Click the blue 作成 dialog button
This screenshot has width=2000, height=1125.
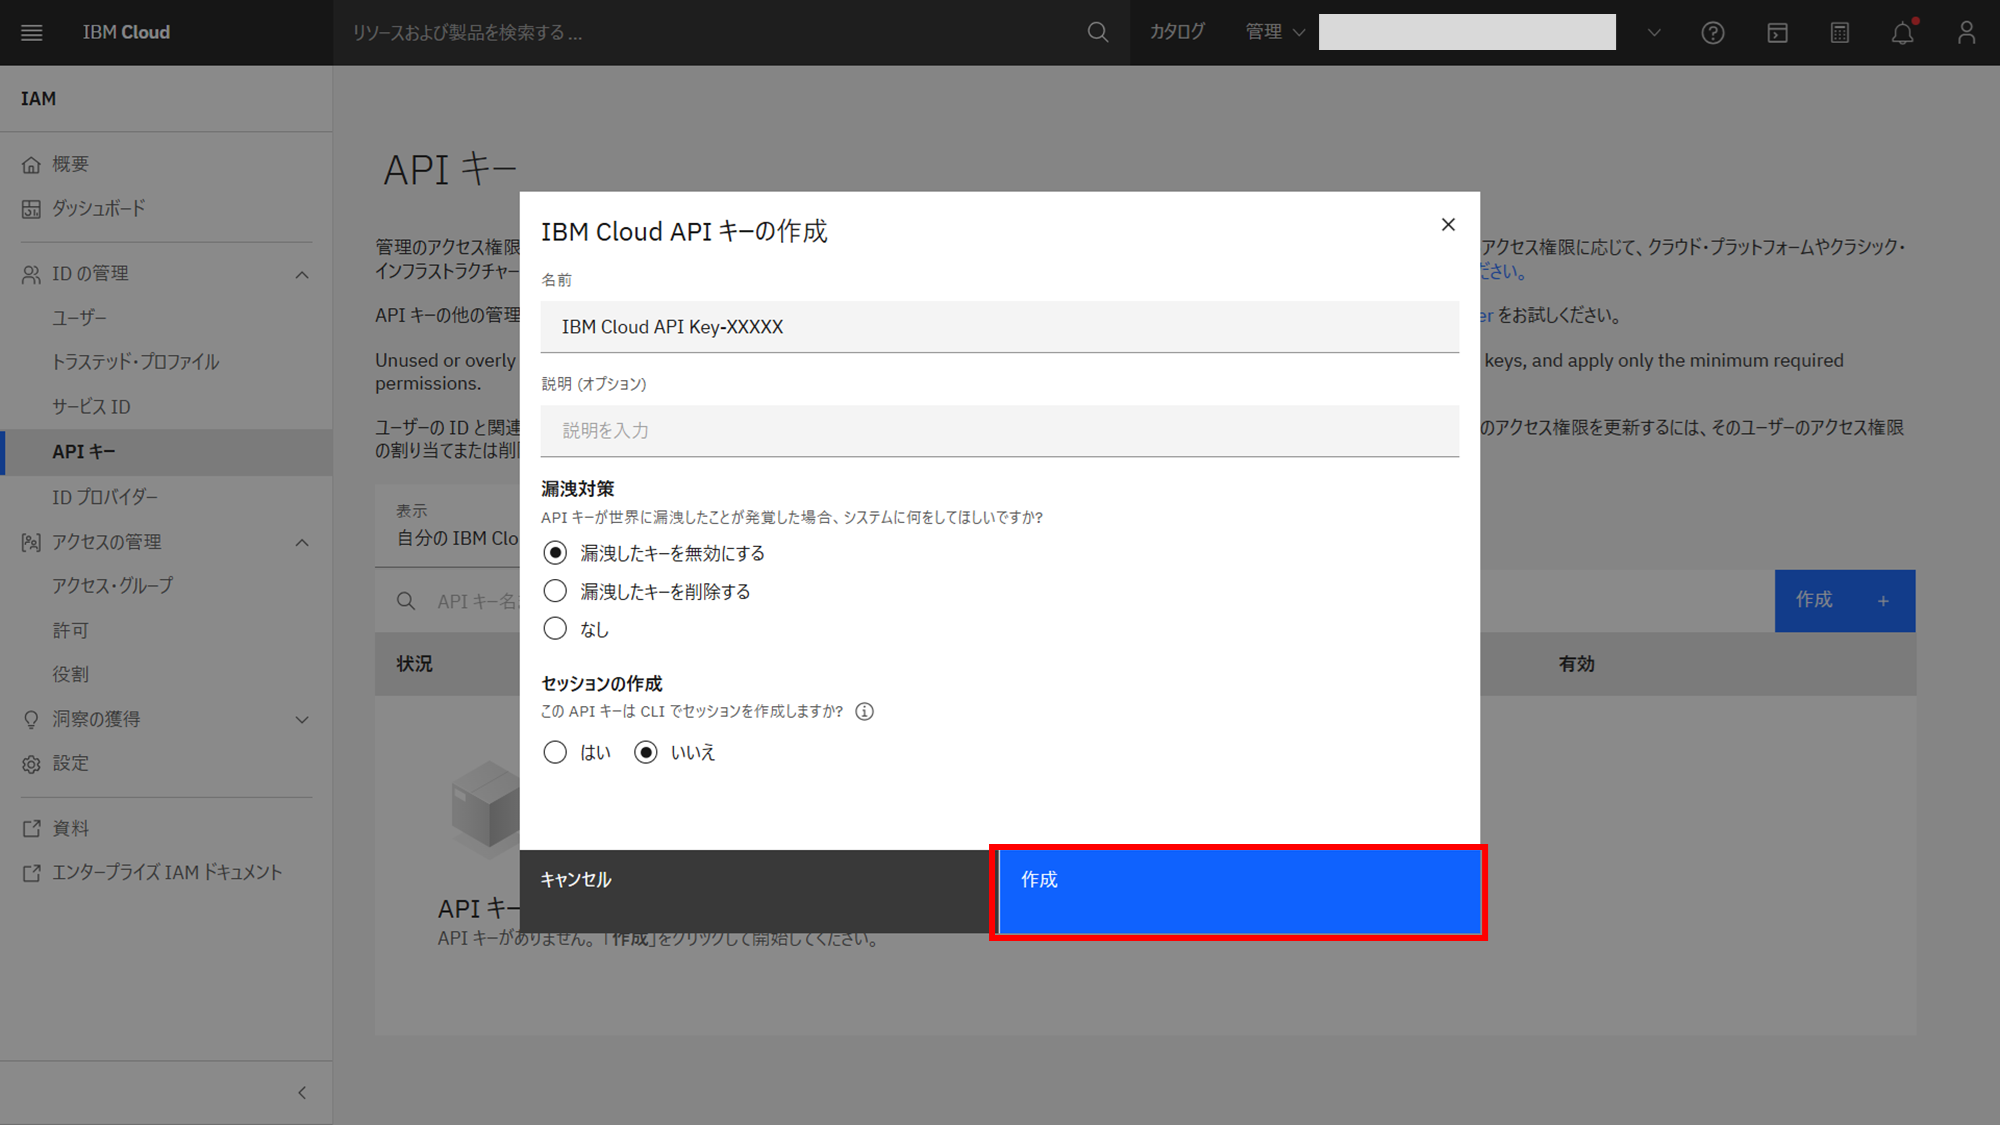coord(1238,891)
